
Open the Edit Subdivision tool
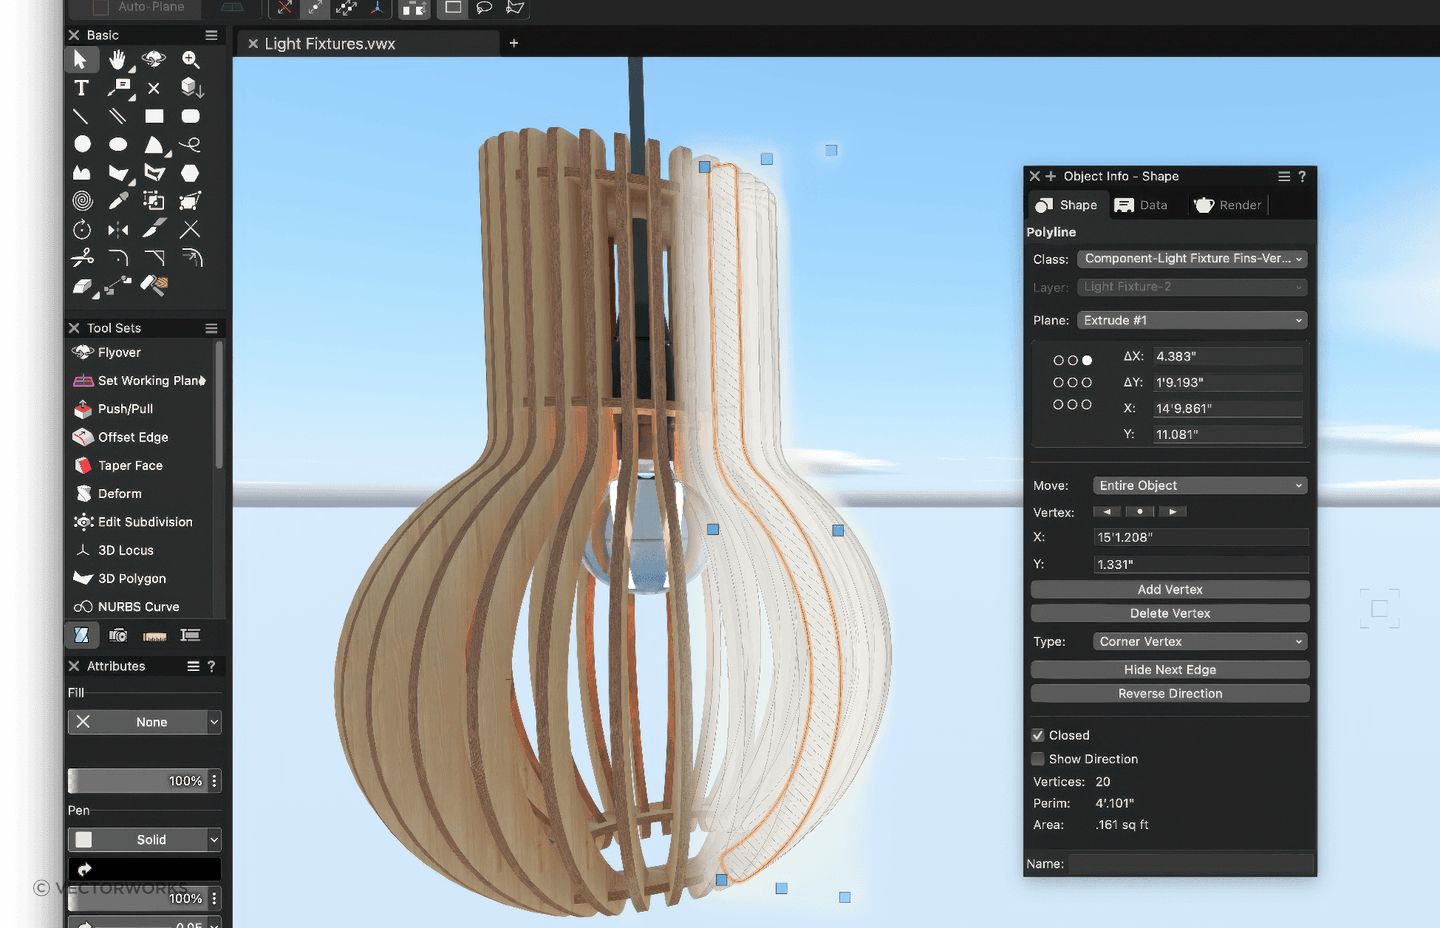(145, 521)
